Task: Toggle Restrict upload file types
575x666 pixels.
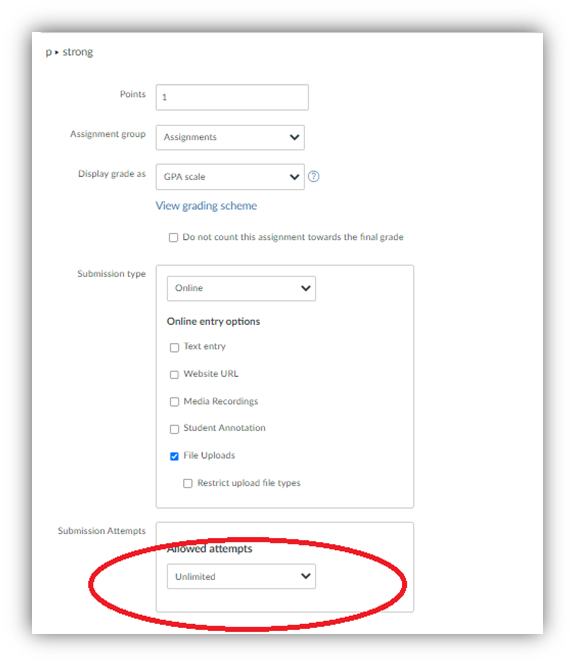Action: [x=188, y=483]
